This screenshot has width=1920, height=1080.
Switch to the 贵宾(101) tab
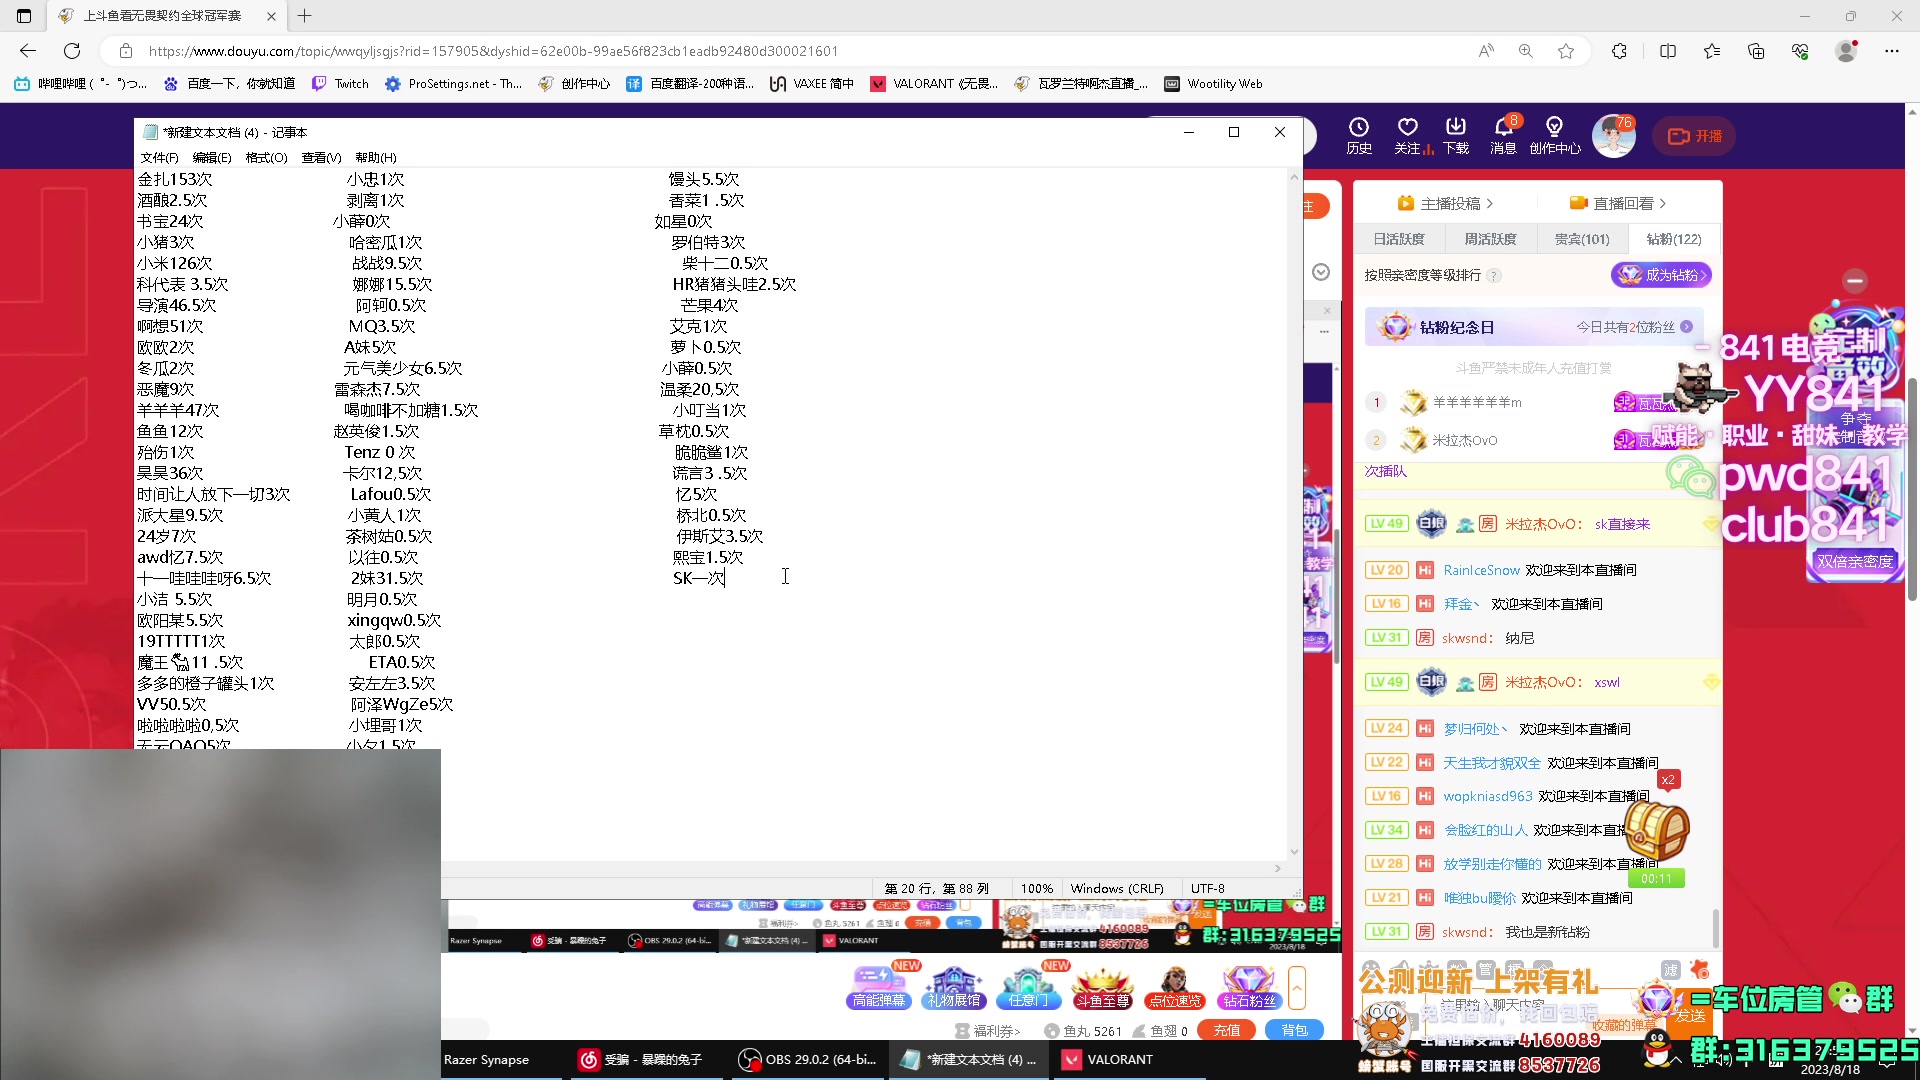tap(1583, 238)
